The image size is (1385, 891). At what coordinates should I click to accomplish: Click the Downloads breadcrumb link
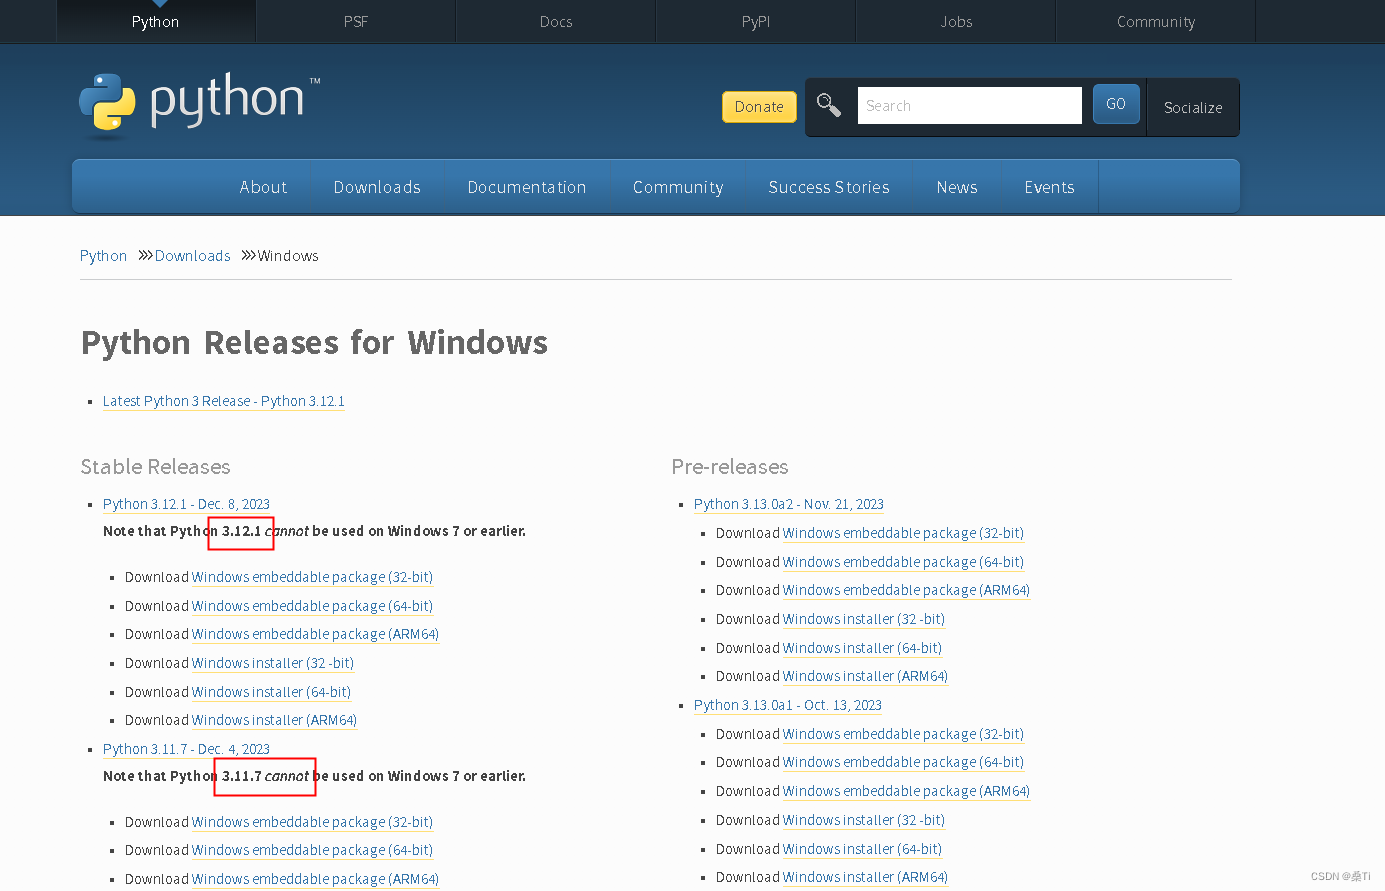[193, 256]
